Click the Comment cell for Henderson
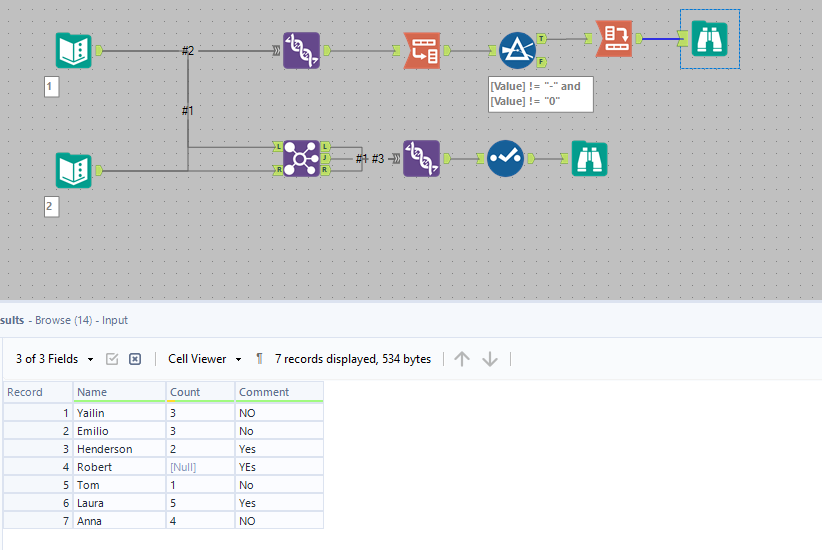The image size is (822, 550). pyautogui.click(x=279, y=449)
